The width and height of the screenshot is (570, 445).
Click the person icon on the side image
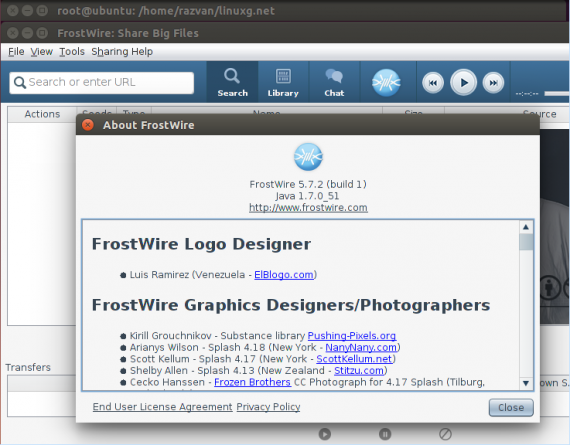point(549,287)
